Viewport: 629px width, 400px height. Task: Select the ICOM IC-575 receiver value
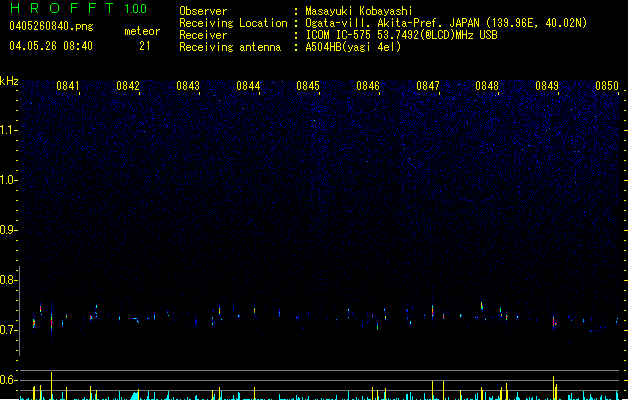pos(401,35)
